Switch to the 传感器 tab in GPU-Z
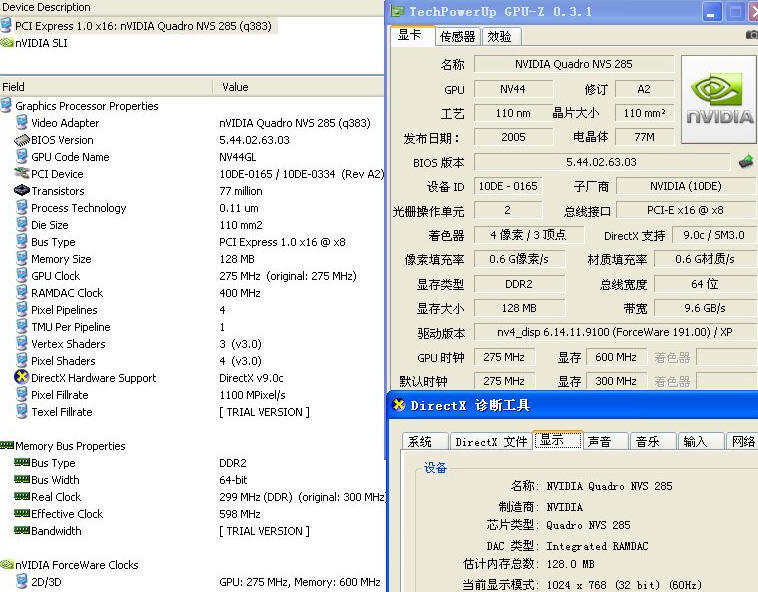 [x=457, y=36]
